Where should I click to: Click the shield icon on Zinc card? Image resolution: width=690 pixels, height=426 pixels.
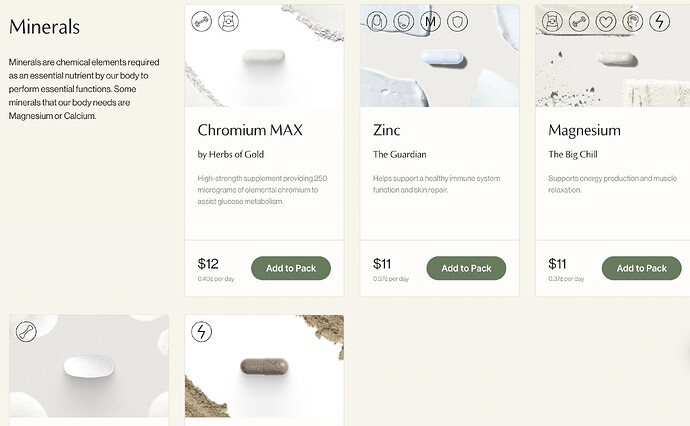click(458, 21)
